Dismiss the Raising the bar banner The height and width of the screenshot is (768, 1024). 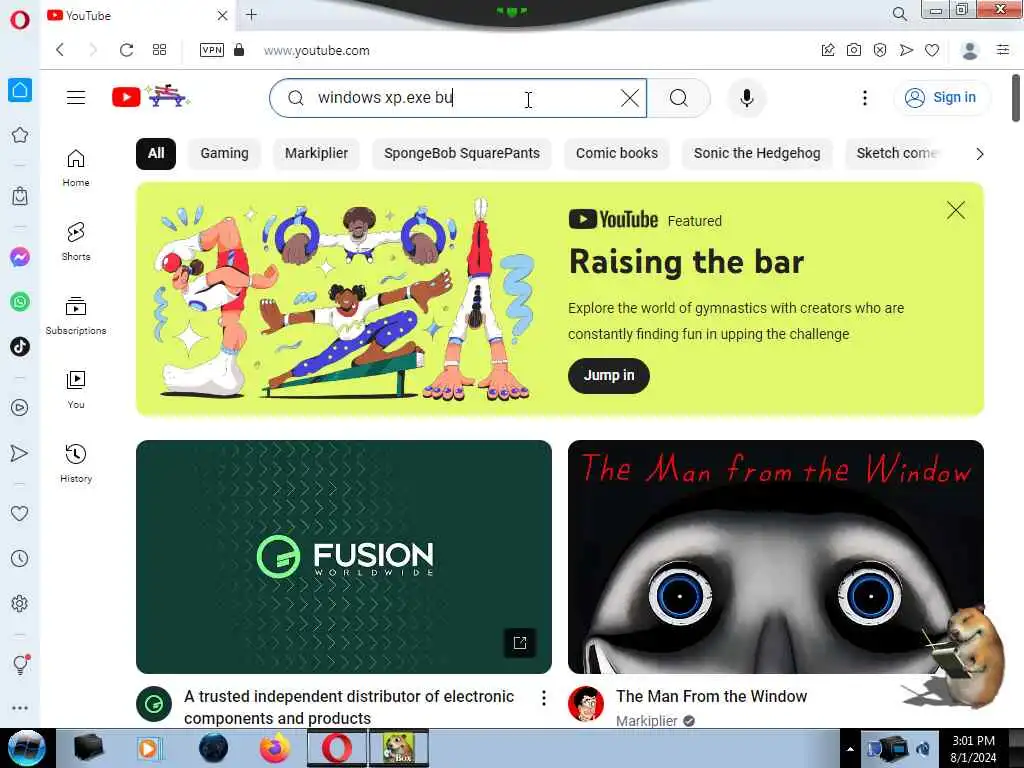955,210
